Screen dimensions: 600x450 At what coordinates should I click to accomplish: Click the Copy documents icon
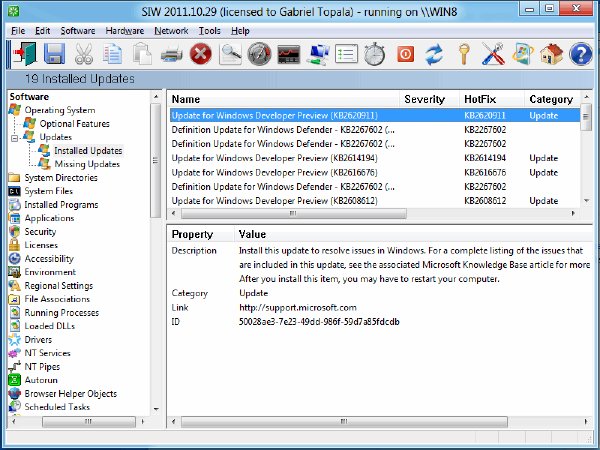112,54
